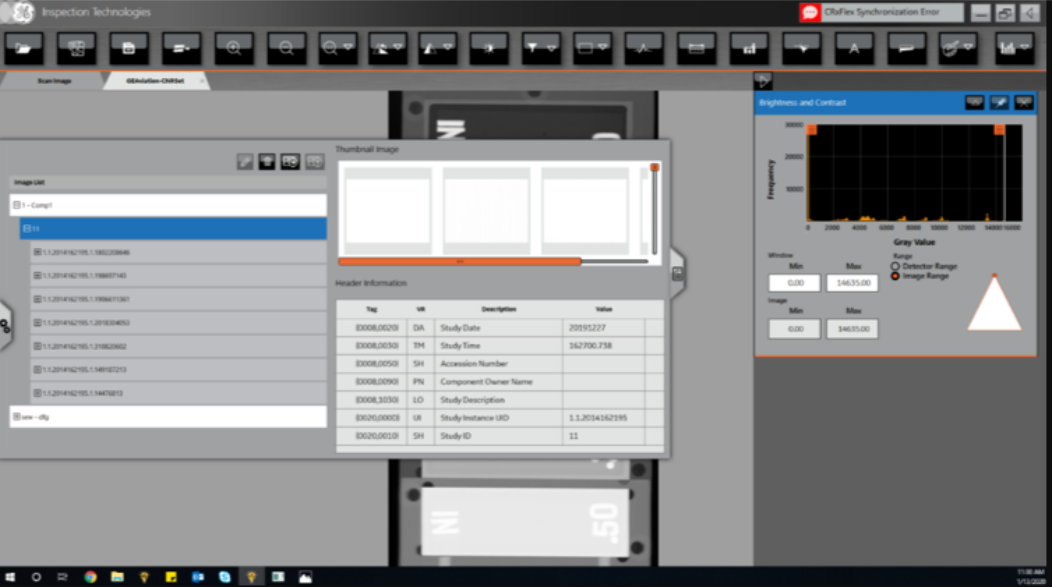Select the Detector Range radio button
Image resolution: width=1052 pixels, height=587 pixels.
(895, 267)
